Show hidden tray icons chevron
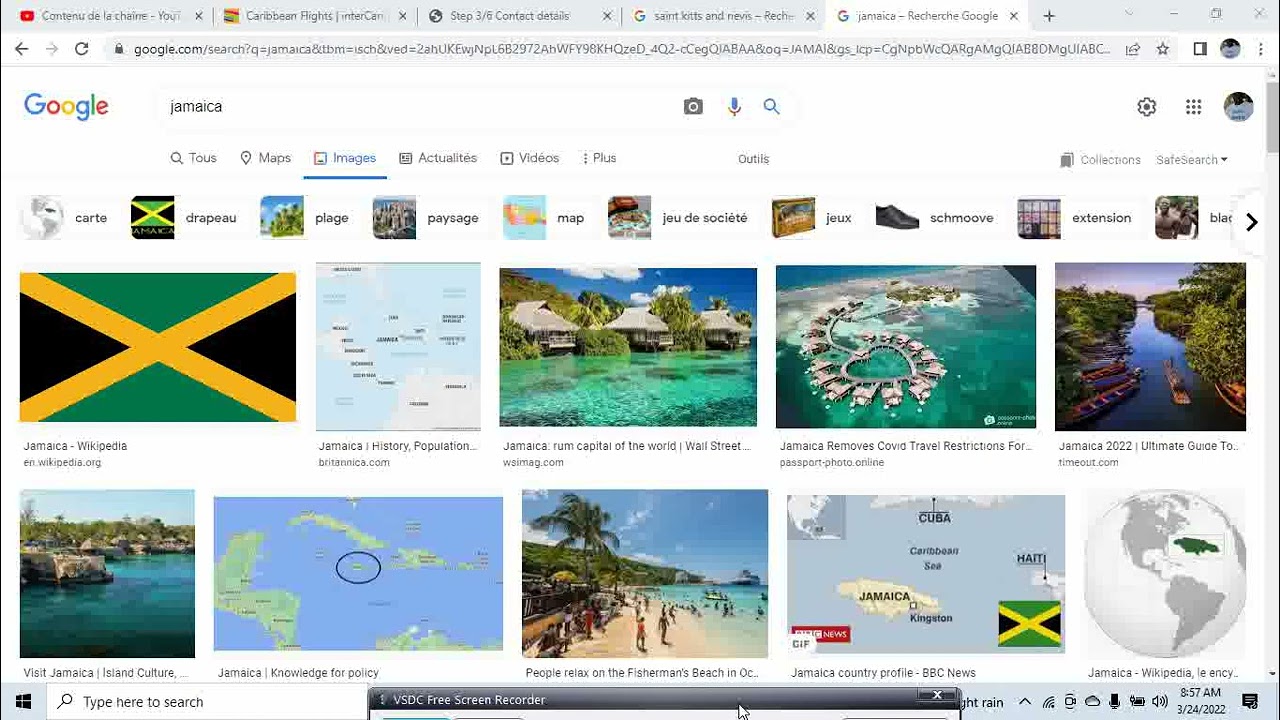Image resolution: width=1280 pixels, height=720 pixels. 1025,702
